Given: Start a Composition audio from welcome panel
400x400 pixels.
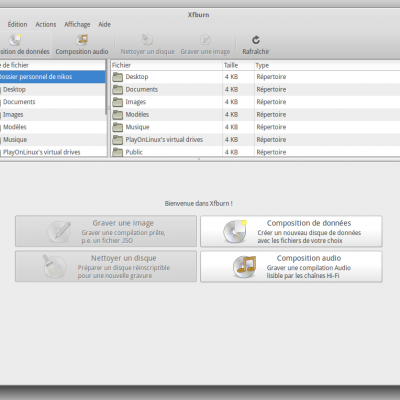Looking at the screenshot, I should click(291, 267).
